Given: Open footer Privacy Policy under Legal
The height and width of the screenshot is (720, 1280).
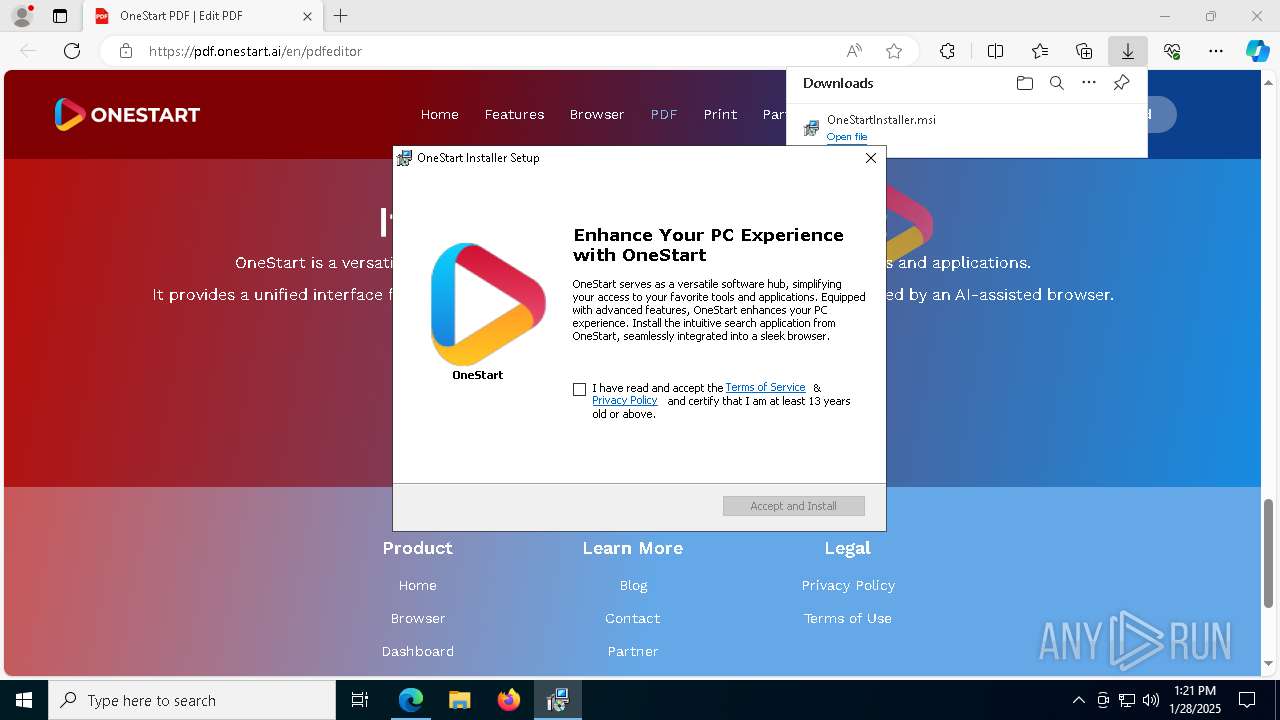Looking at the screenshot, I should pos(848,585).
